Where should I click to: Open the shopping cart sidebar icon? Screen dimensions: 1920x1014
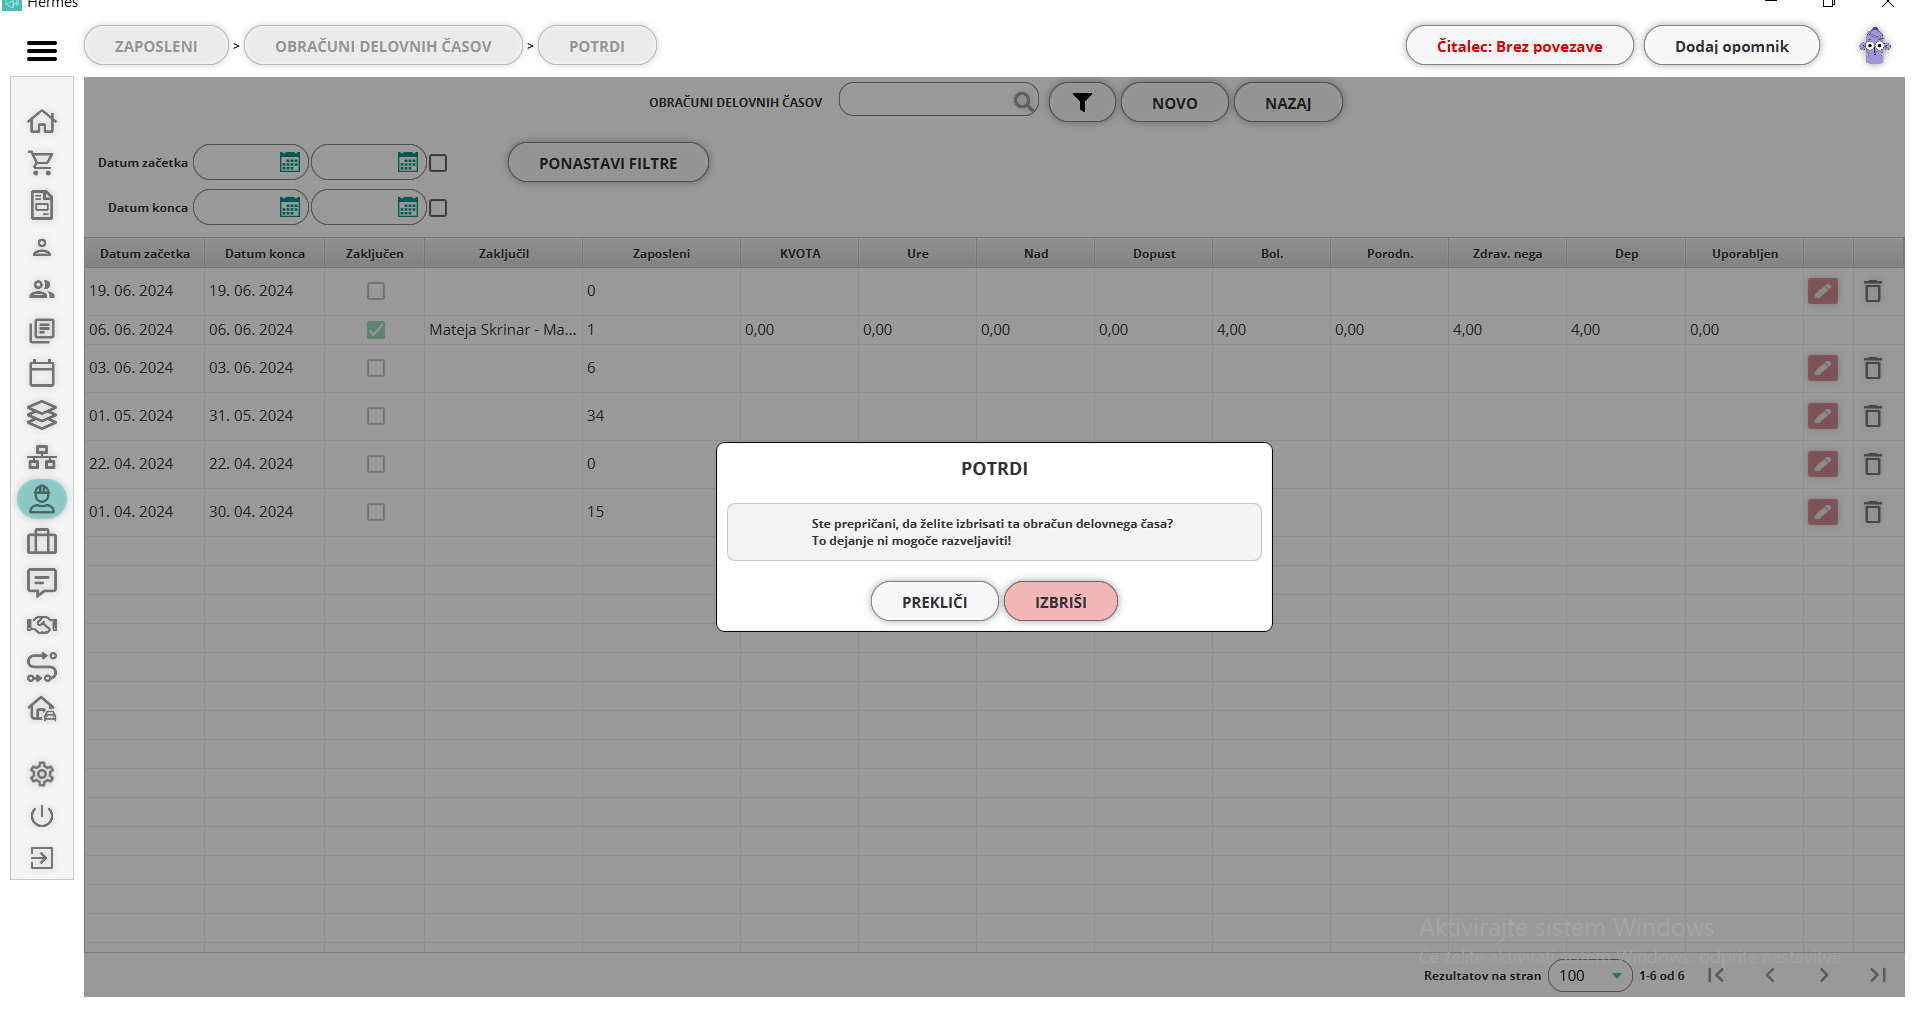[42, 163]
